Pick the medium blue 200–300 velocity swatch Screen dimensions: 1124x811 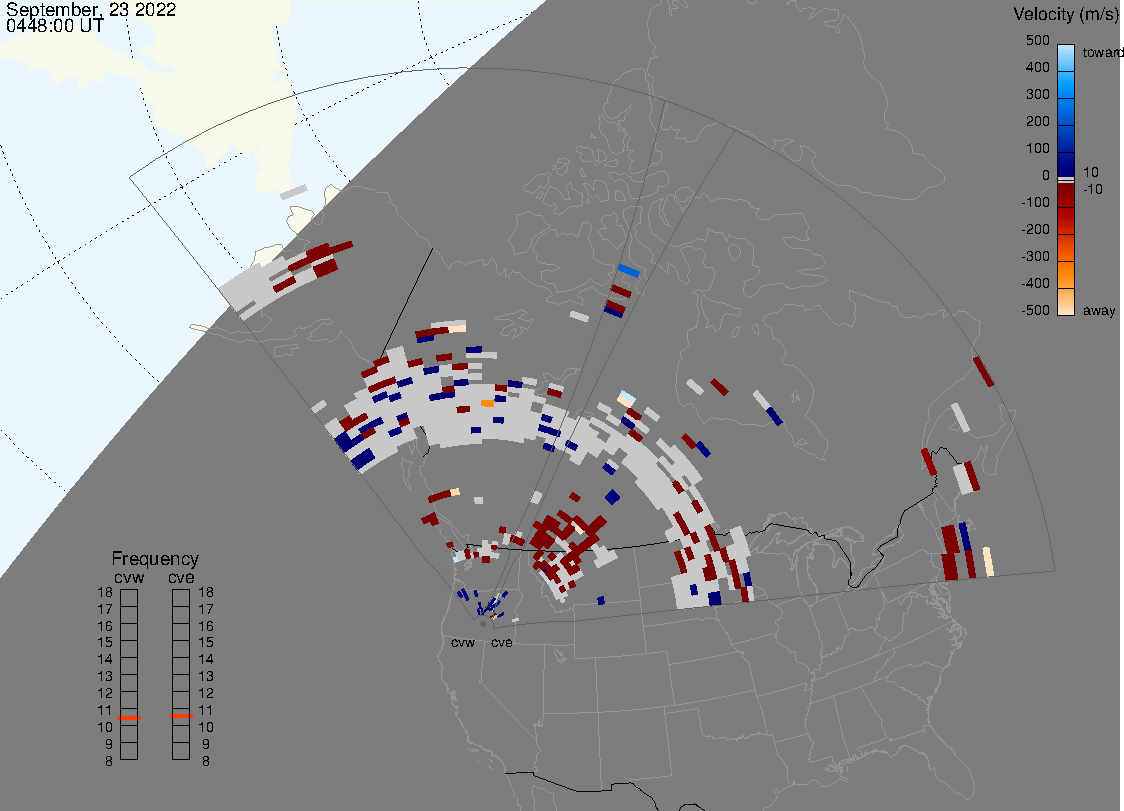pos(1066,111)
